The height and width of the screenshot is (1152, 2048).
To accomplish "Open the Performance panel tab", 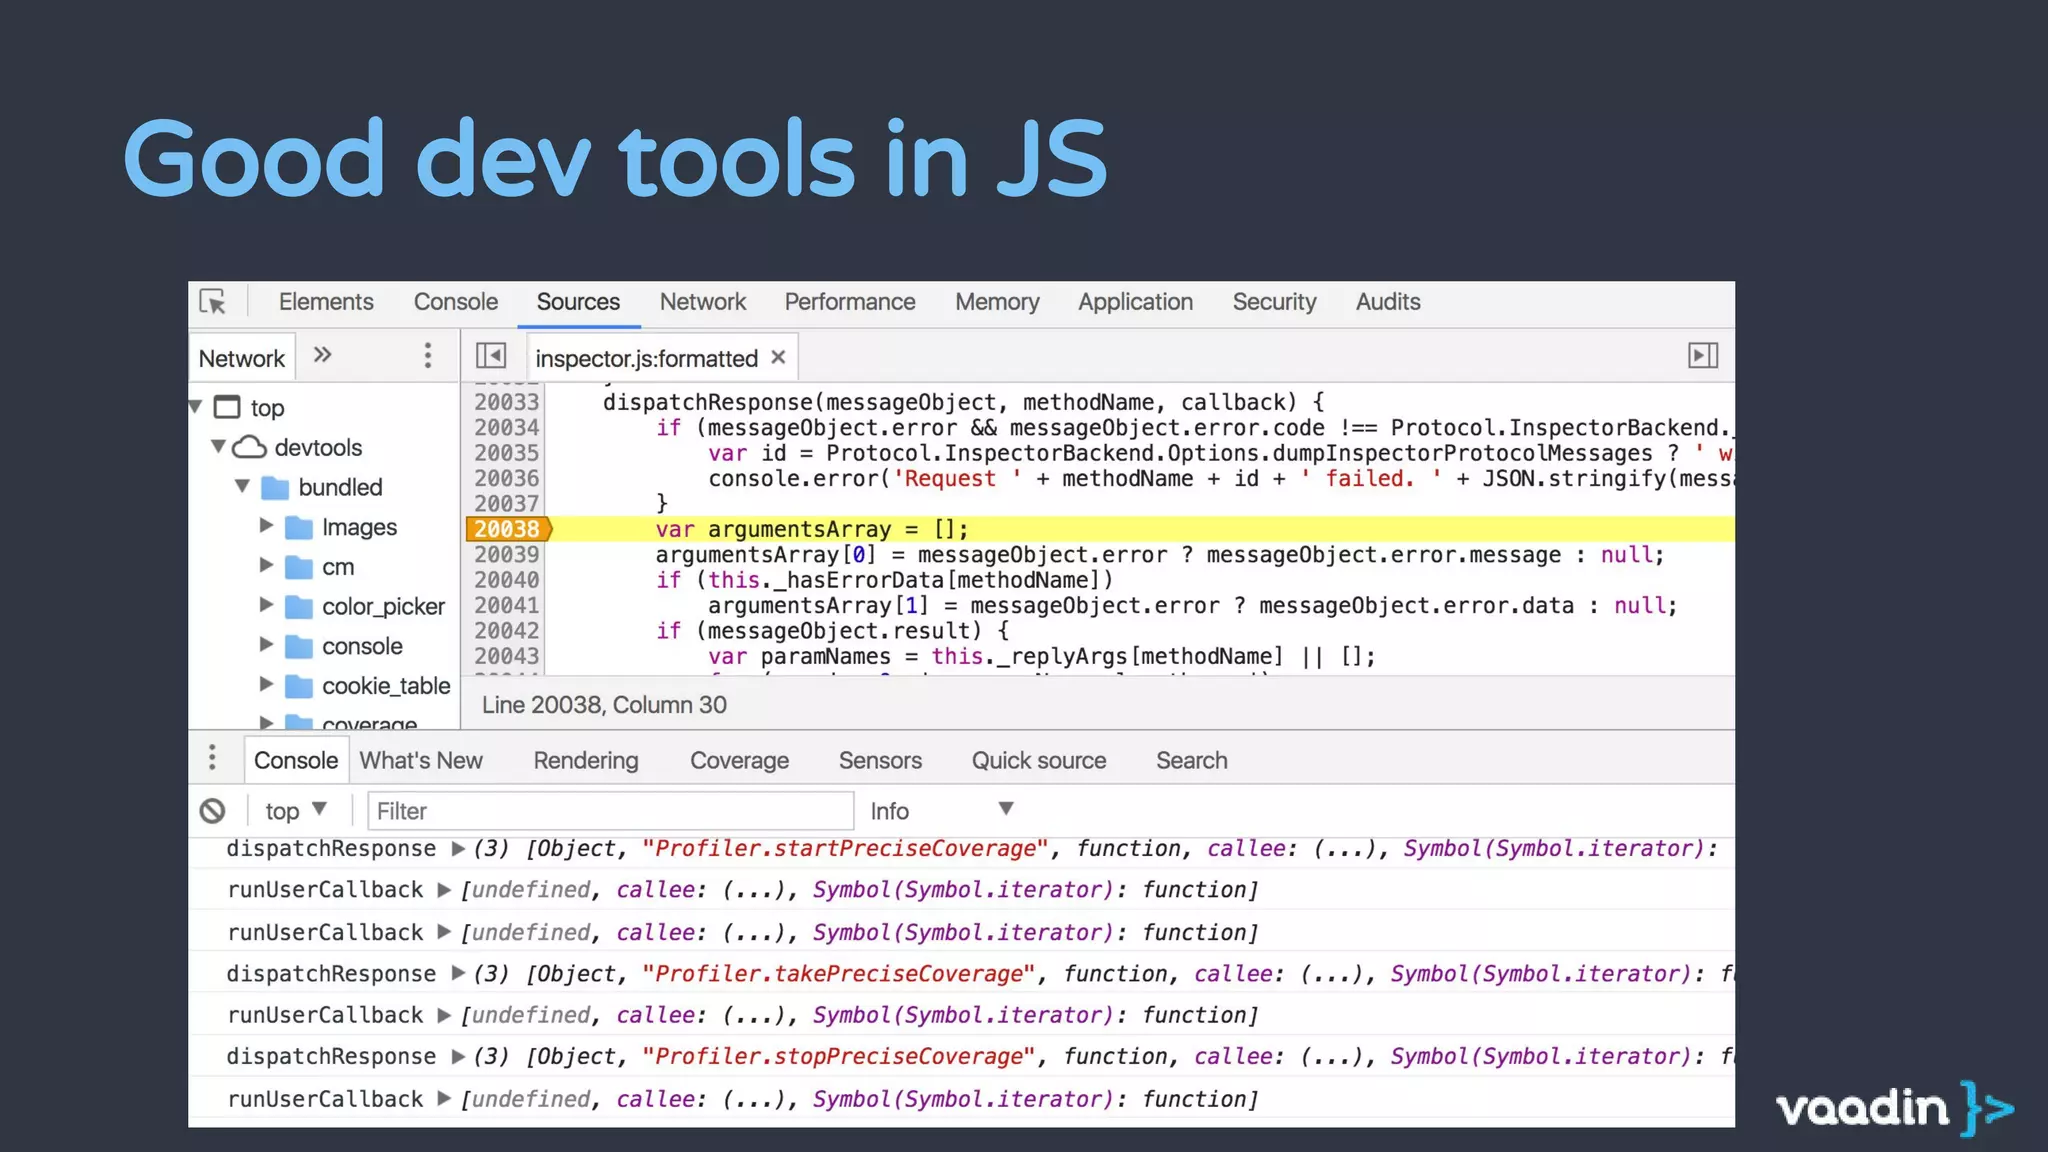I will 849,302.
